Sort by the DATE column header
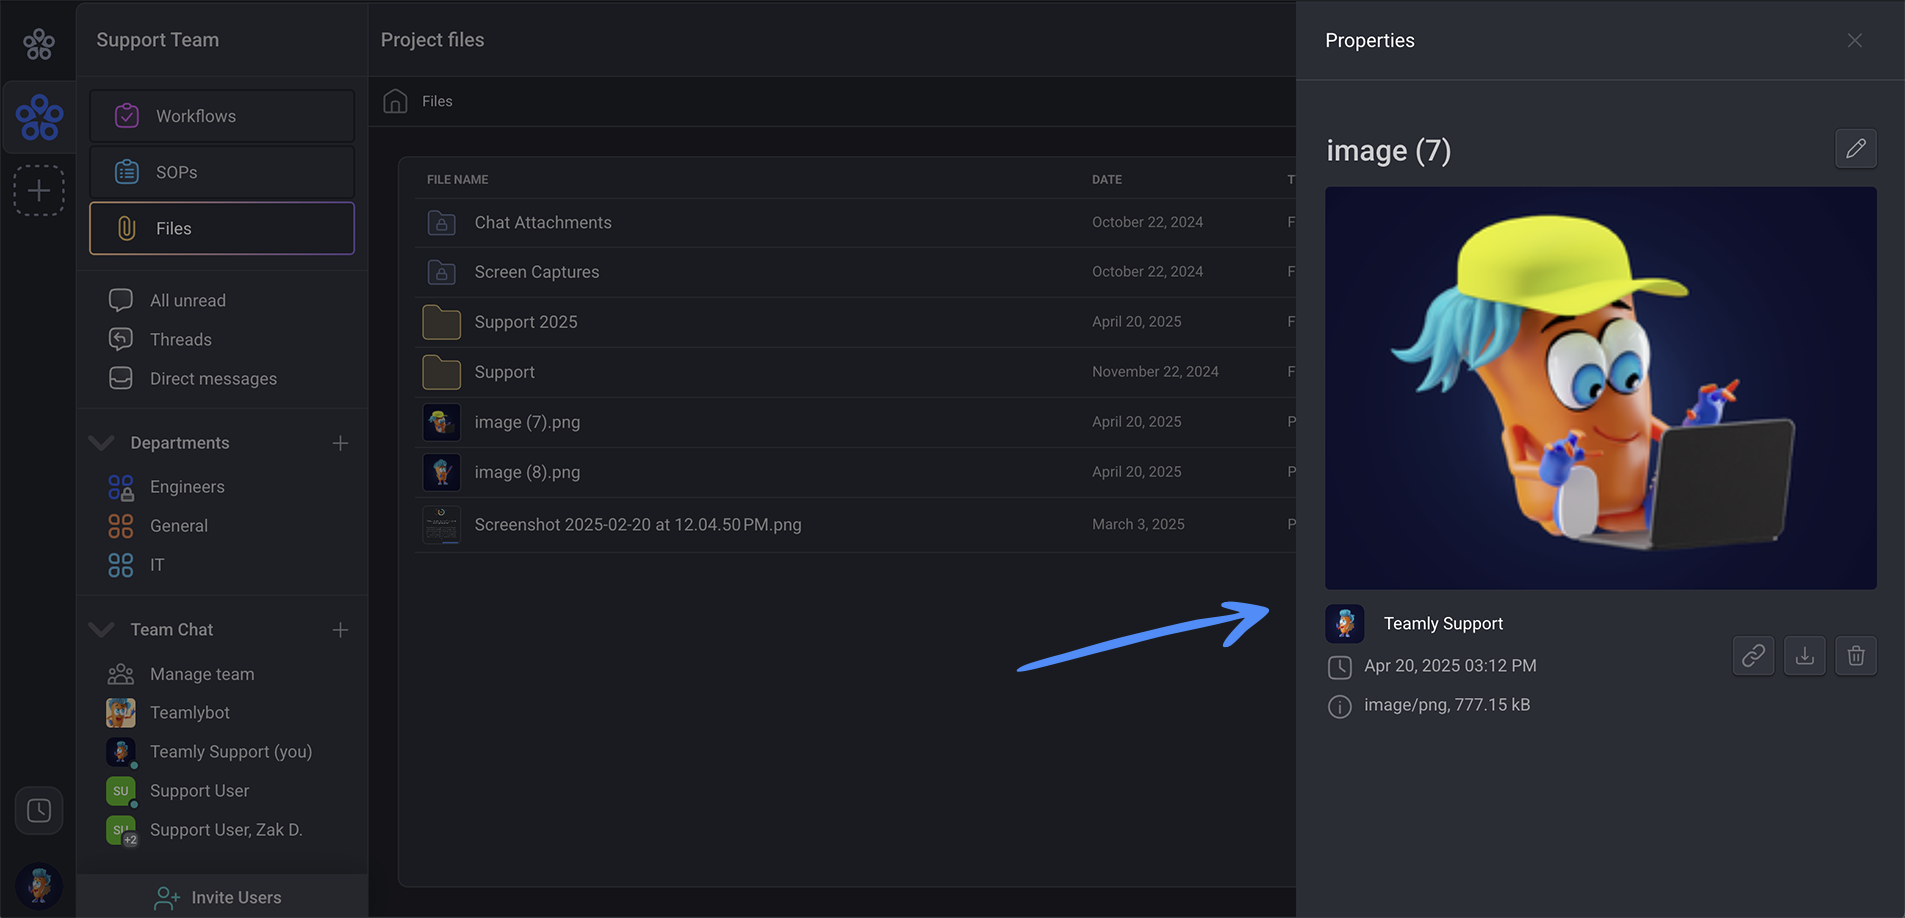This screenshot has width=1905, height=918. tap(1107, 180)
